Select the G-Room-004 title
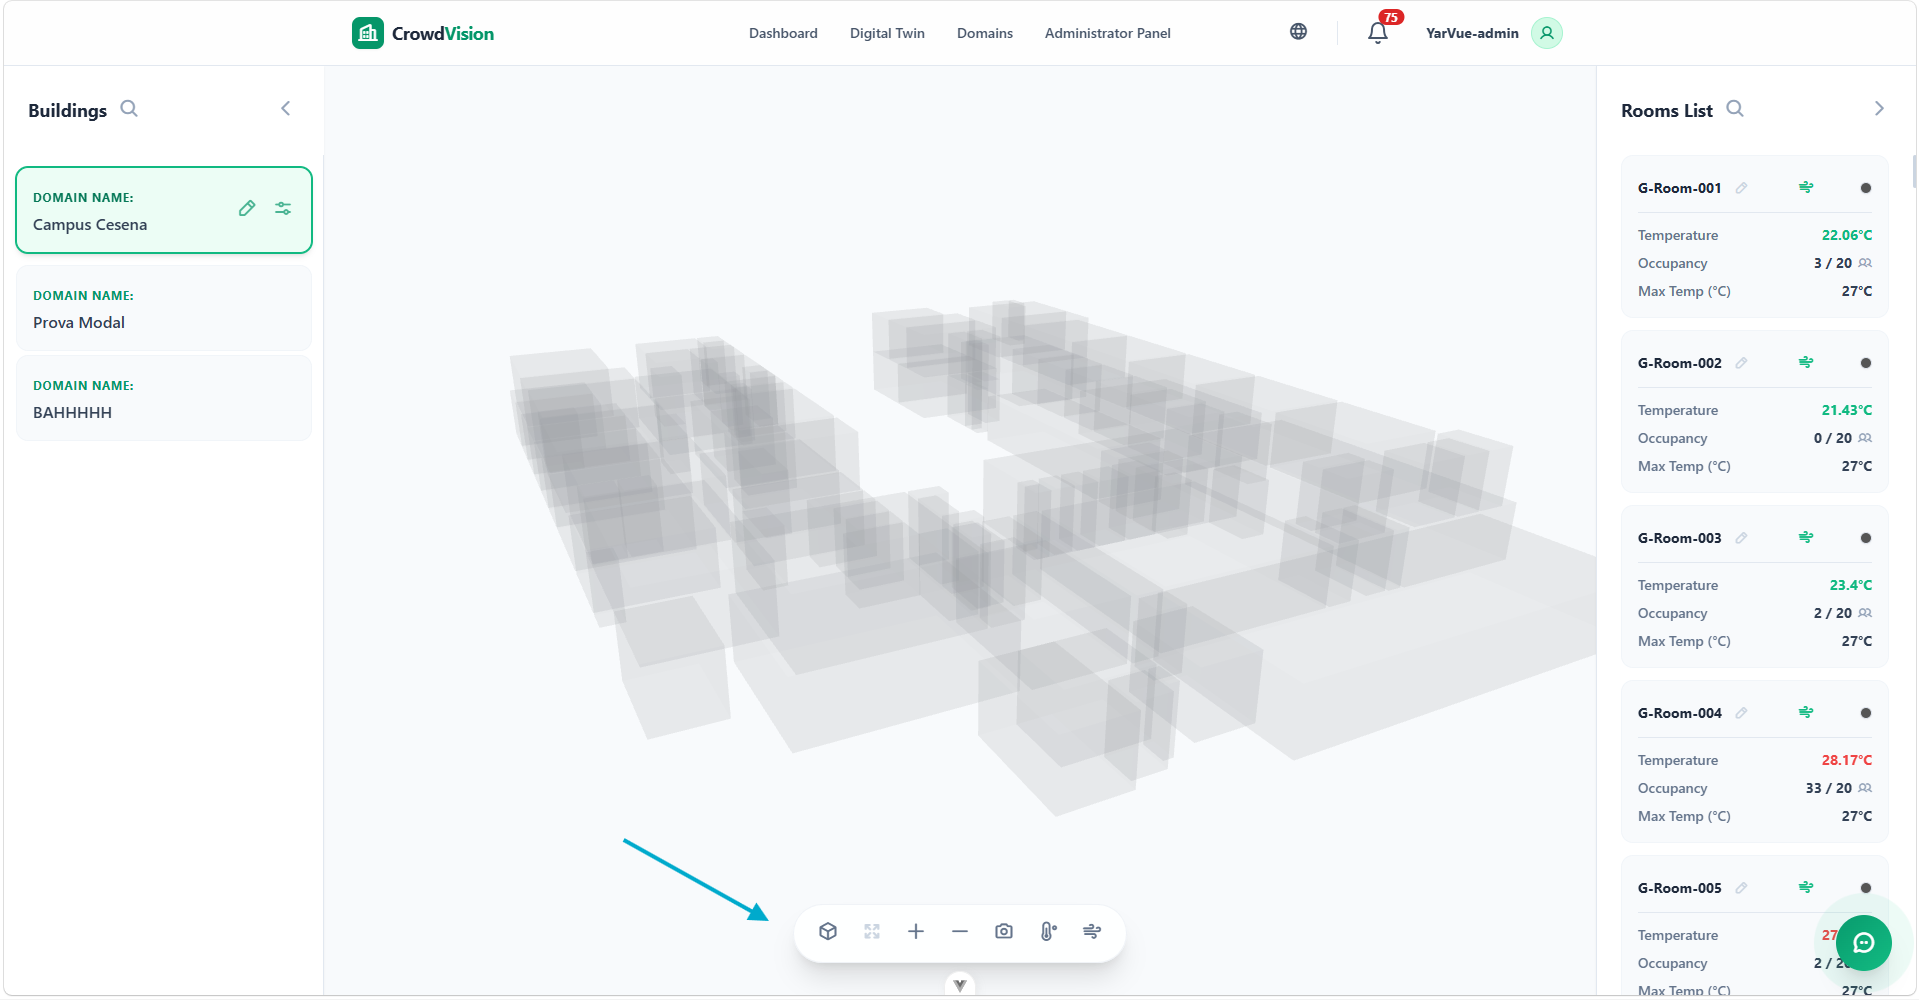Image resolution: width=1919 pixels, height=1000 pixels. [x=1680, y=713]
